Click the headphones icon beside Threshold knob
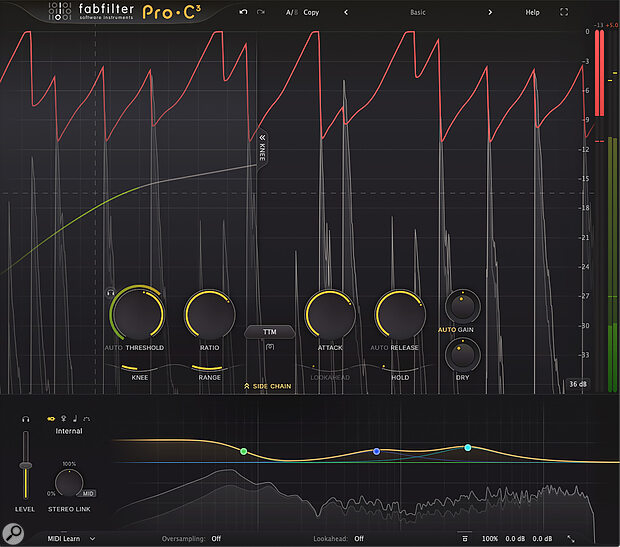Image resolution: width=620 pixels, height=547 pixels. [x=111, y=293]
